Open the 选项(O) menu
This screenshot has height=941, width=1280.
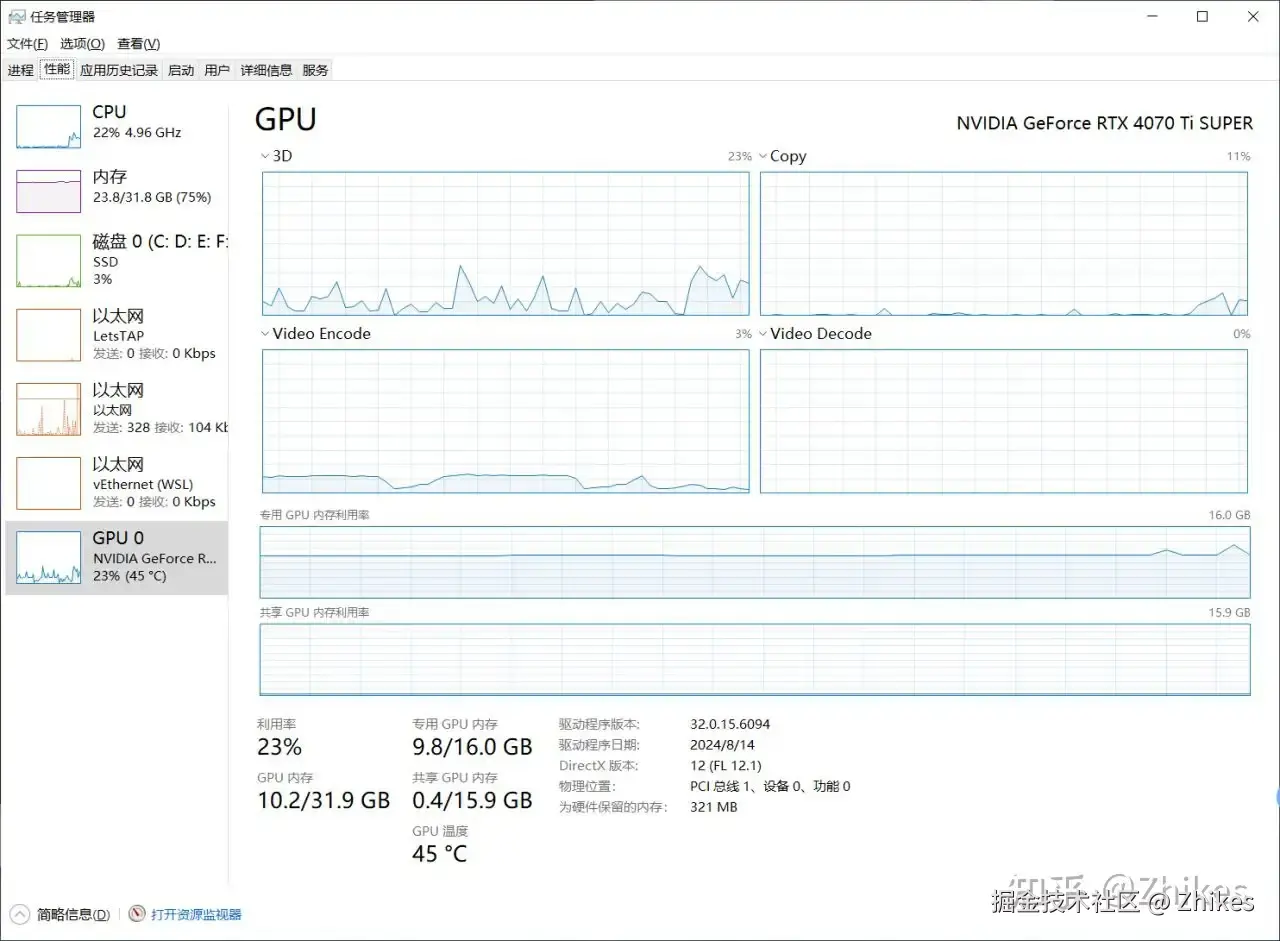point(82,44)
